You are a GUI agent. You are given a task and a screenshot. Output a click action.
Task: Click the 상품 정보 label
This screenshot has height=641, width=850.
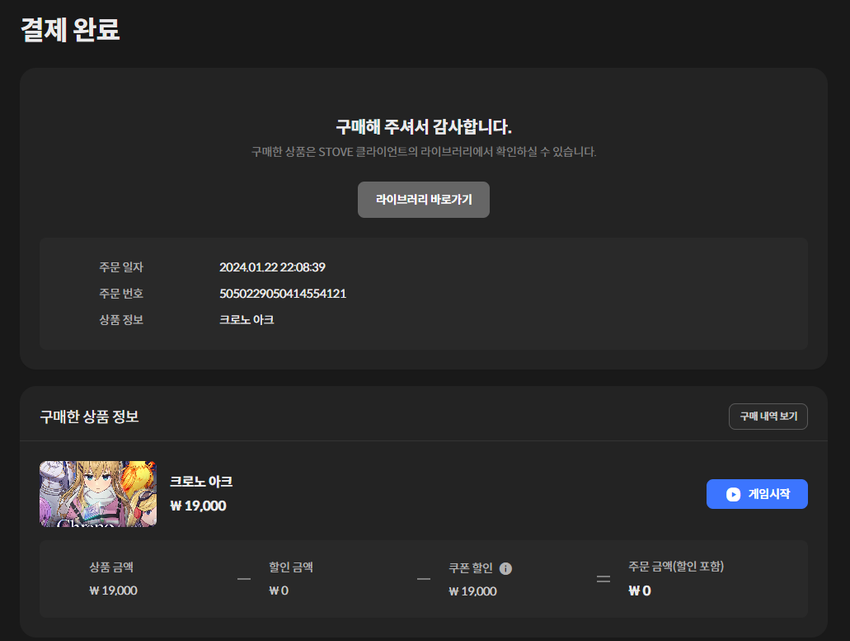click(x=121, y=319)
